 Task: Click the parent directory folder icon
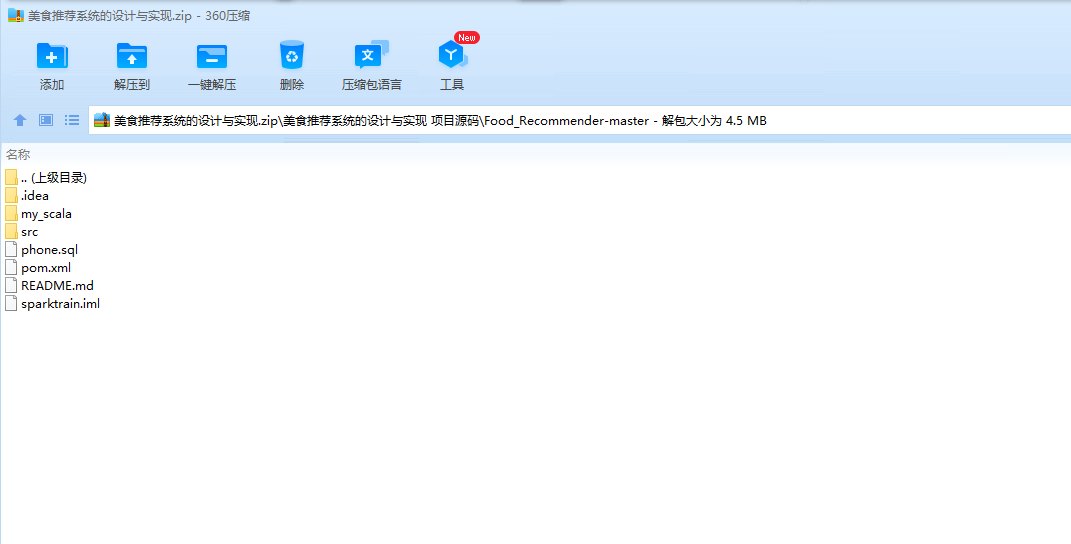coord(11,178)
